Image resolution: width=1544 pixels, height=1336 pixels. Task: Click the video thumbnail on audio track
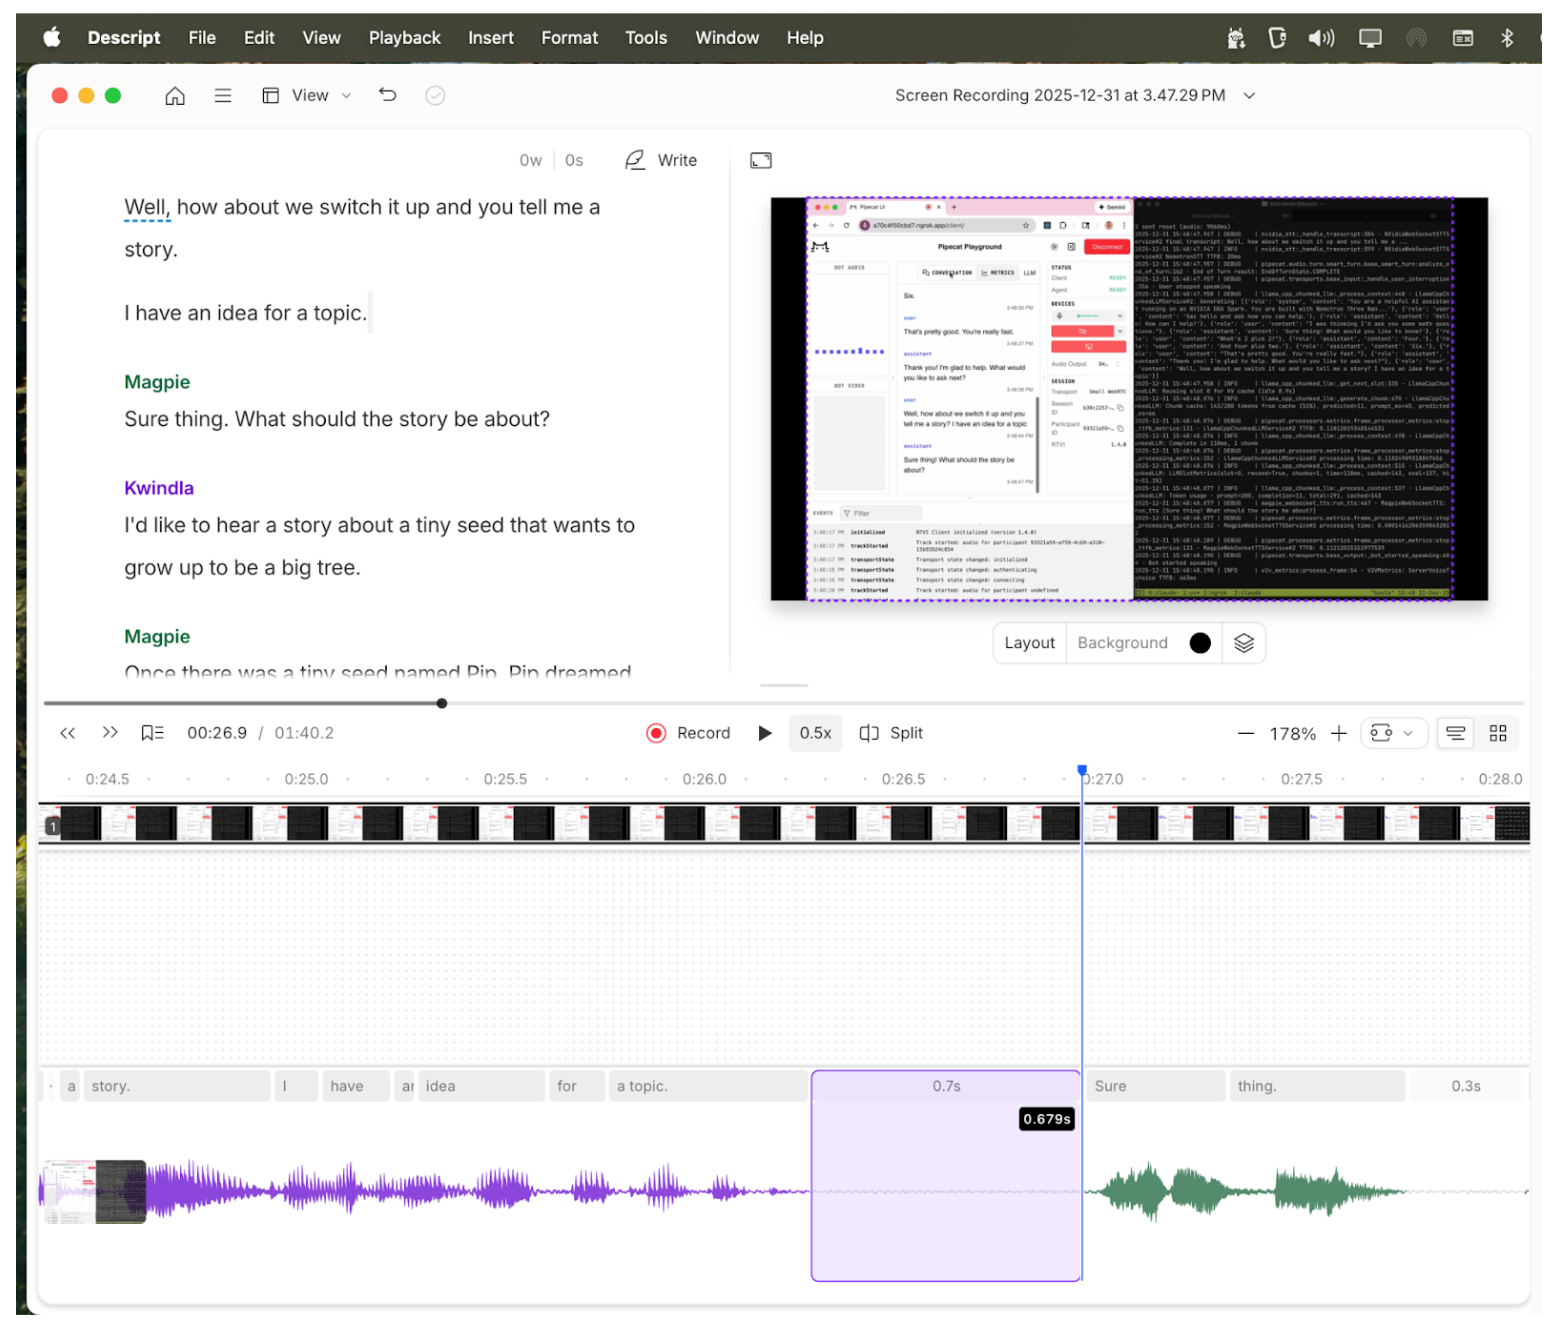click(x=93, y=1192)
